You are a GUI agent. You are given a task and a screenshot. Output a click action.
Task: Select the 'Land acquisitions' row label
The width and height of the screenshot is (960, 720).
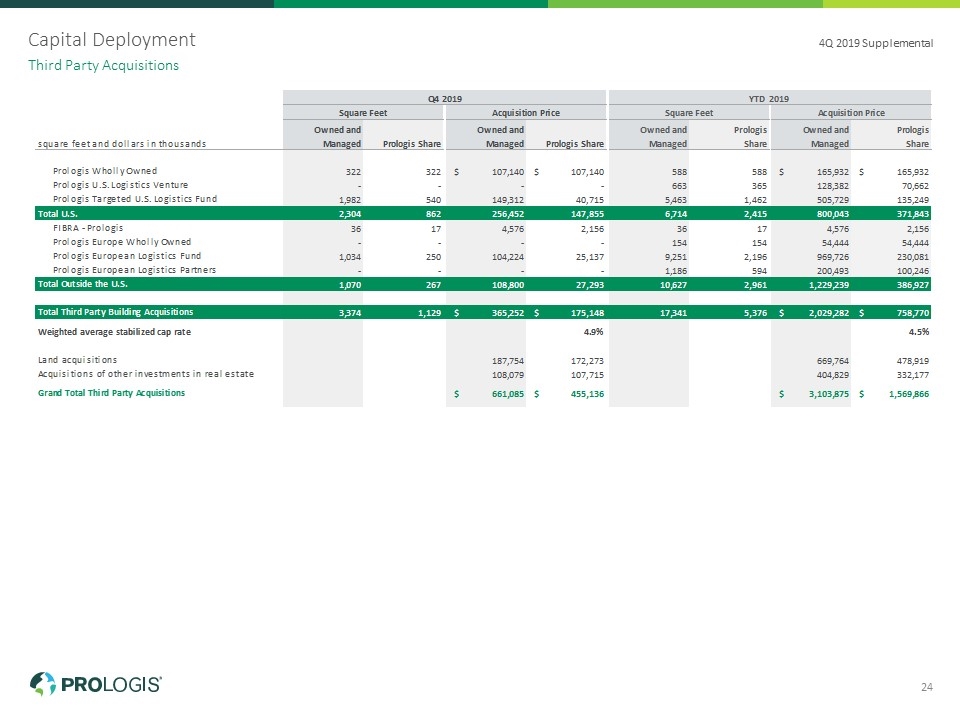click(x=77, y=360)
